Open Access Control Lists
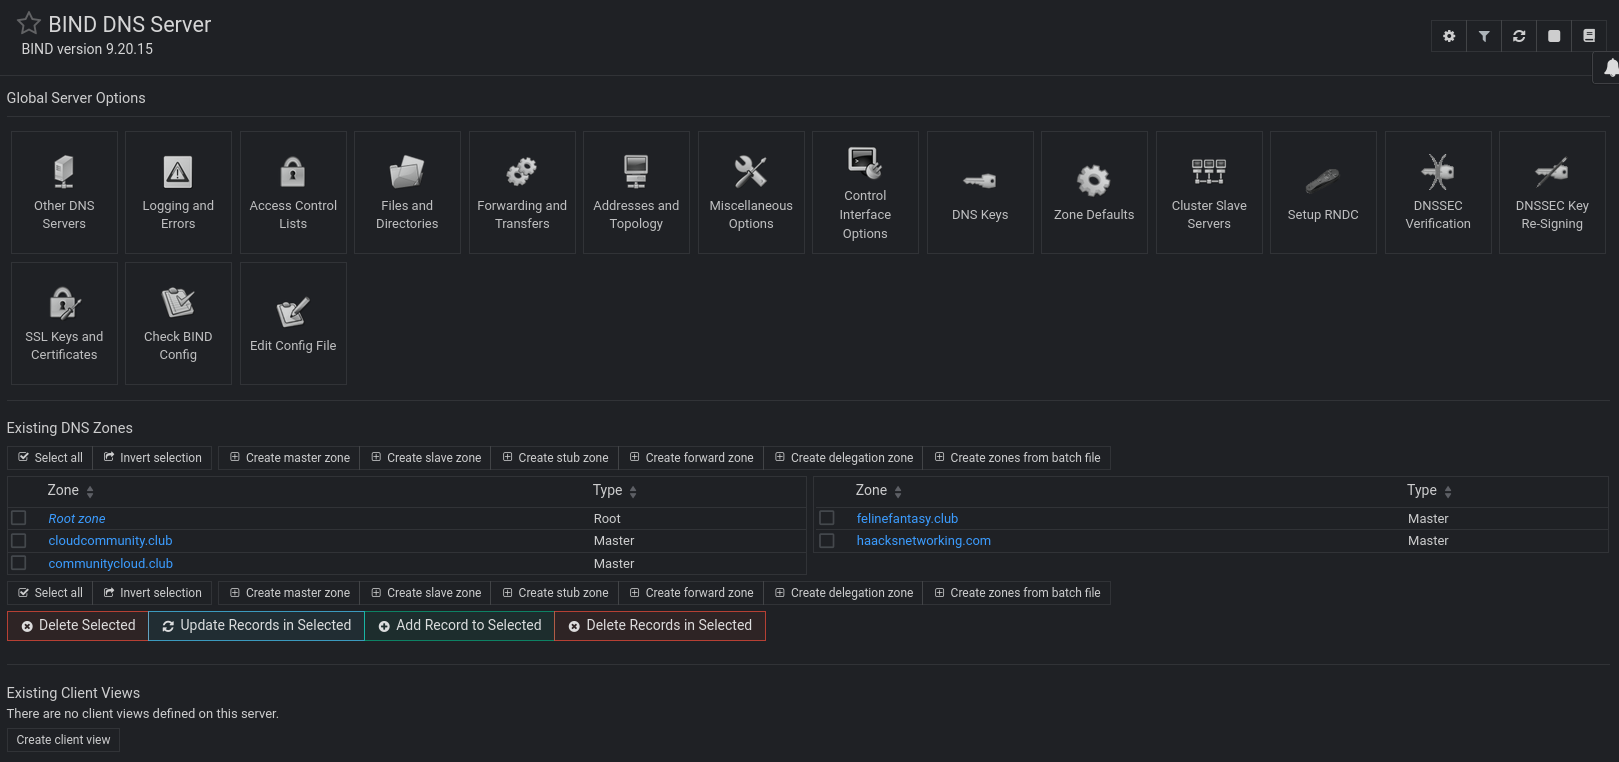1619x762 pixels. 293,192
